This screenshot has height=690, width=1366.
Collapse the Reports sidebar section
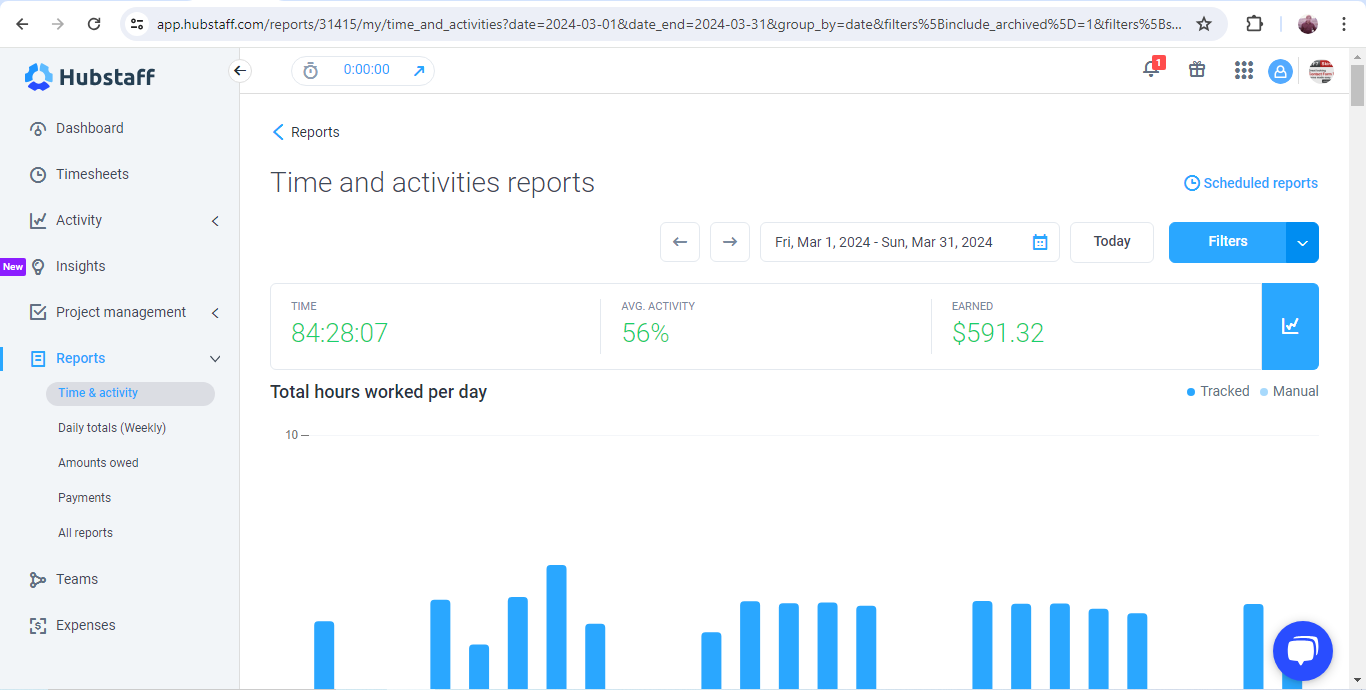215,359
